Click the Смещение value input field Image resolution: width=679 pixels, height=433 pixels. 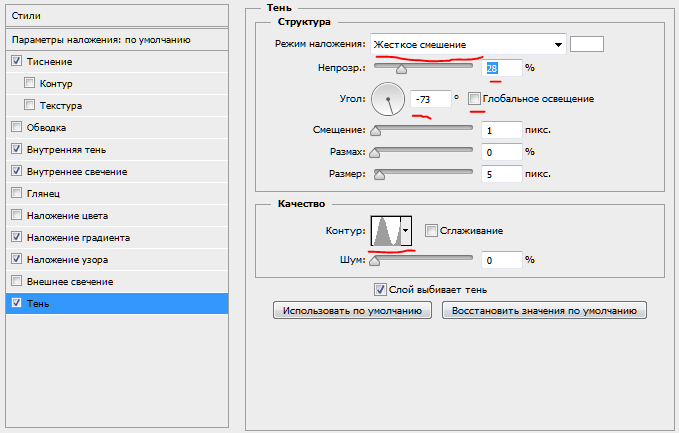[x=500, y=130]
